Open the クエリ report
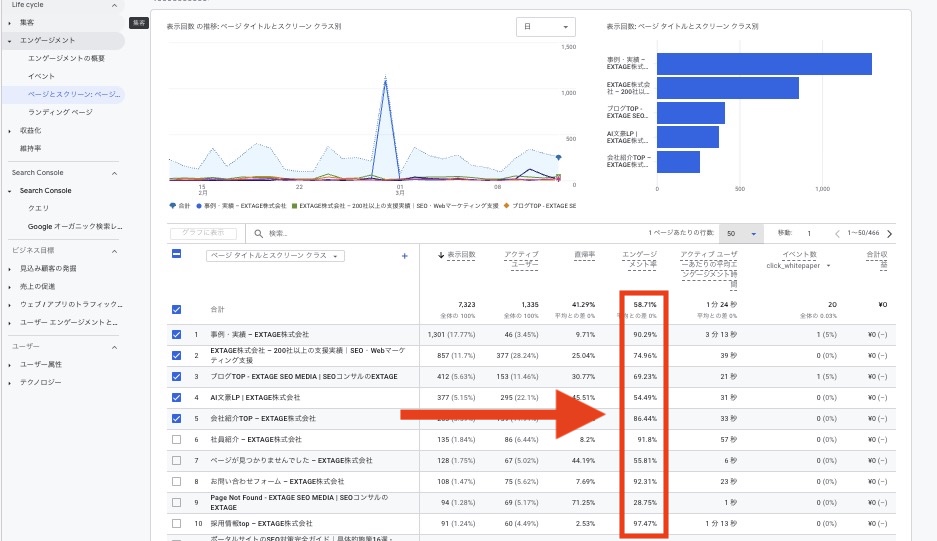937x541 pixels. pyautogui.click(x=38, y=208)
